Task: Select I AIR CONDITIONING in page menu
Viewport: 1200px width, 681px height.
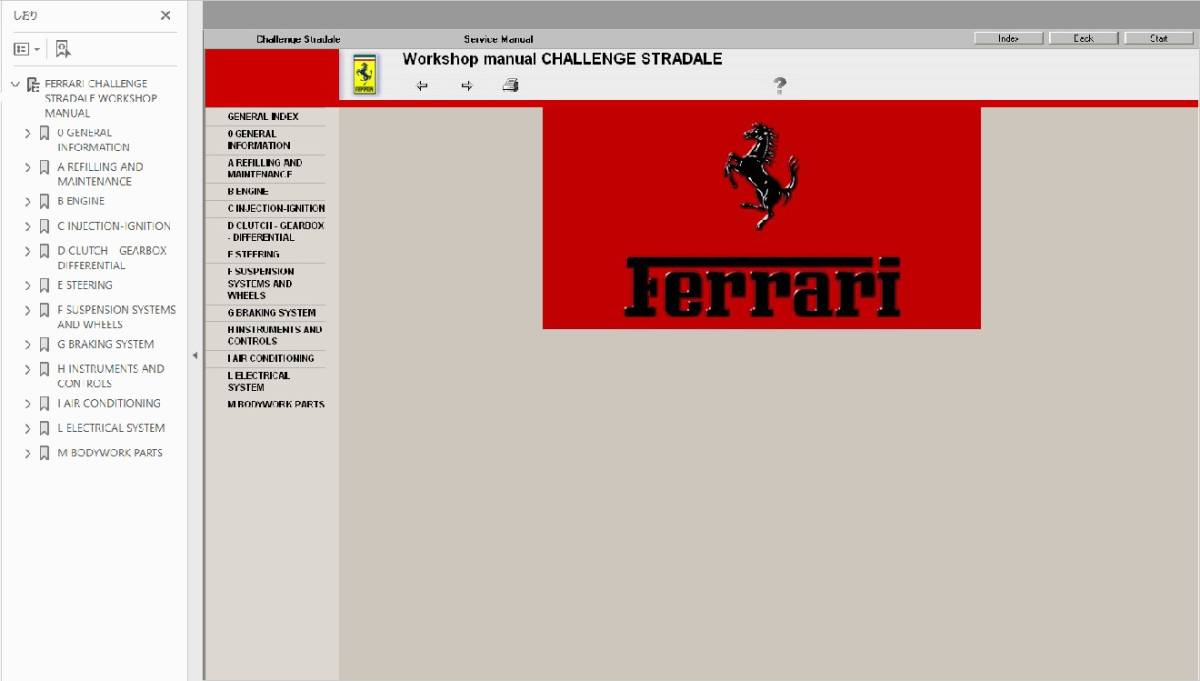Action: coord(270,359)
